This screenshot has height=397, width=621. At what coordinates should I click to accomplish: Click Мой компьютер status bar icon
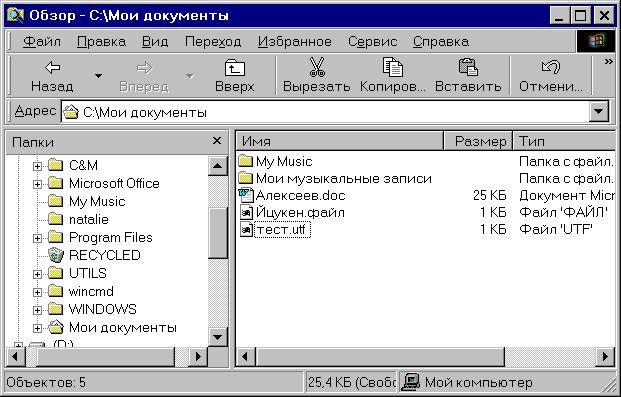click(411, 382)
